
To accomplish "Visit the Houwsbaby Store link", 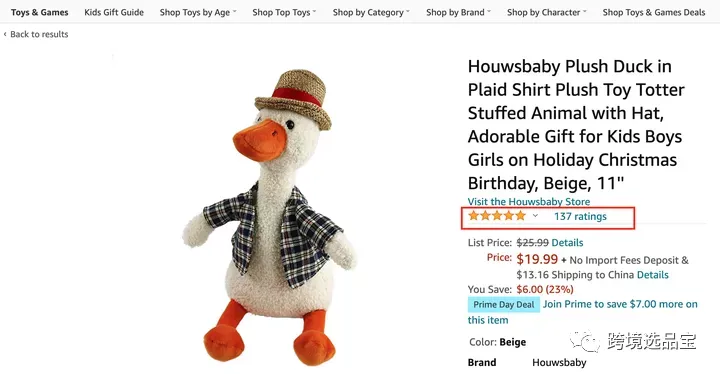I will 529,201.
